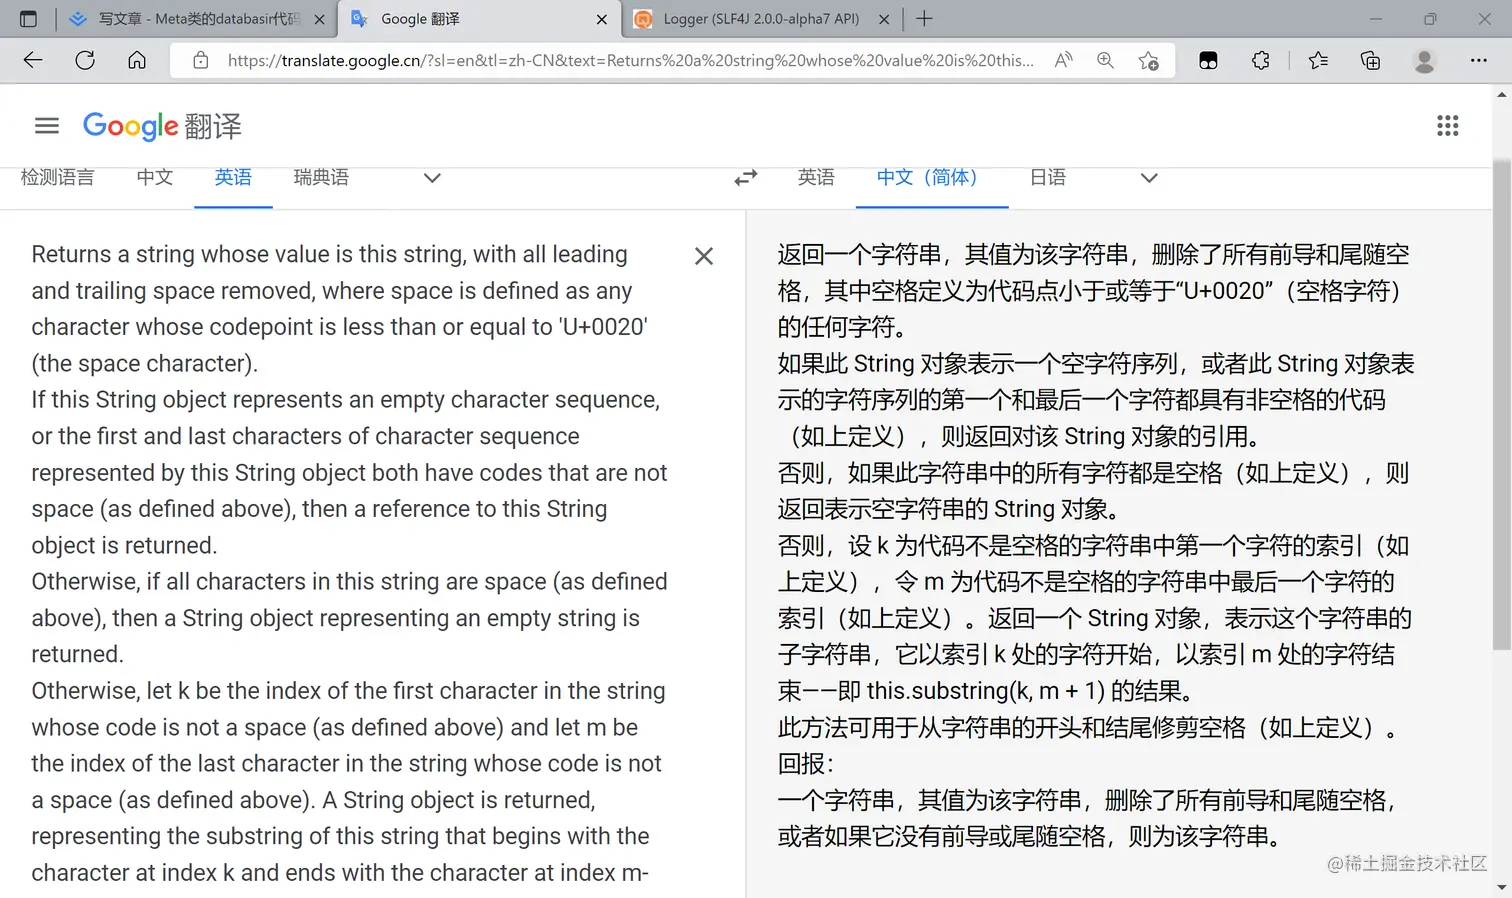Click the Read aloud icon in address bar
The height and width of the screenshot is (898, 1512).
1063,60
